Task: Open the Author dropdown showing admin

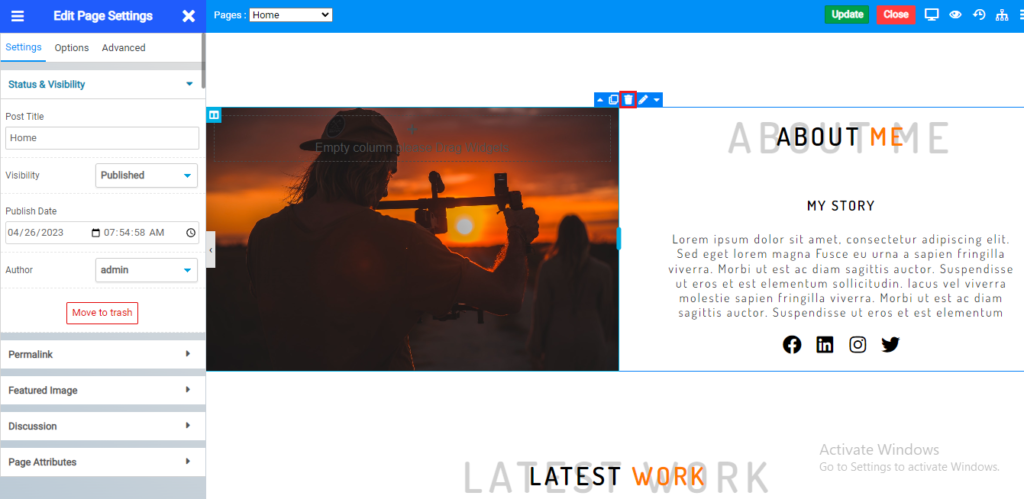Action: pos(146,269)
